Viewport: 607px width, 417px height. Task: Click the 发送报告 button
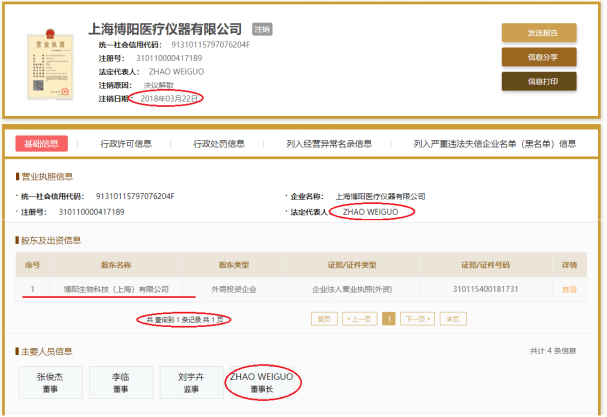[539, 33]
